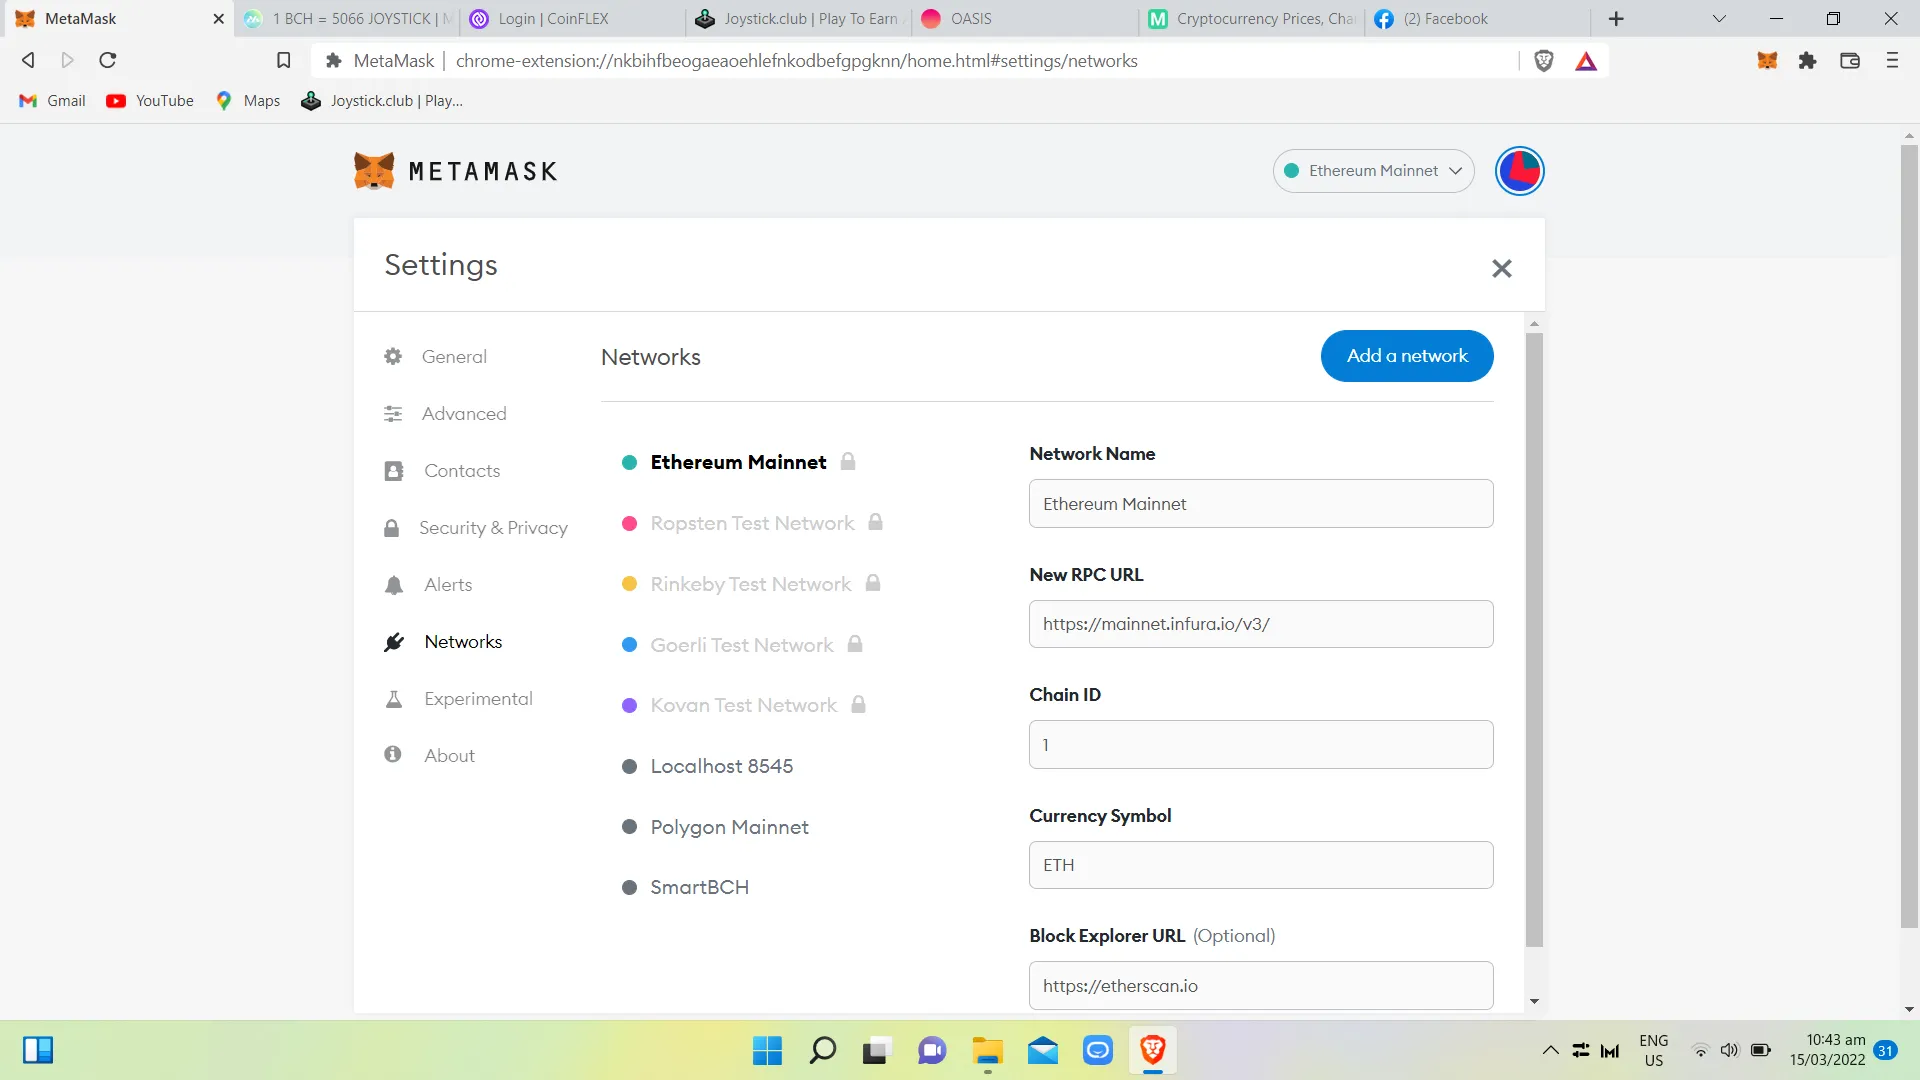Open the Brave Shields icon
This screenshot has height=1080, width=1920.
[x=1544, y=61]
